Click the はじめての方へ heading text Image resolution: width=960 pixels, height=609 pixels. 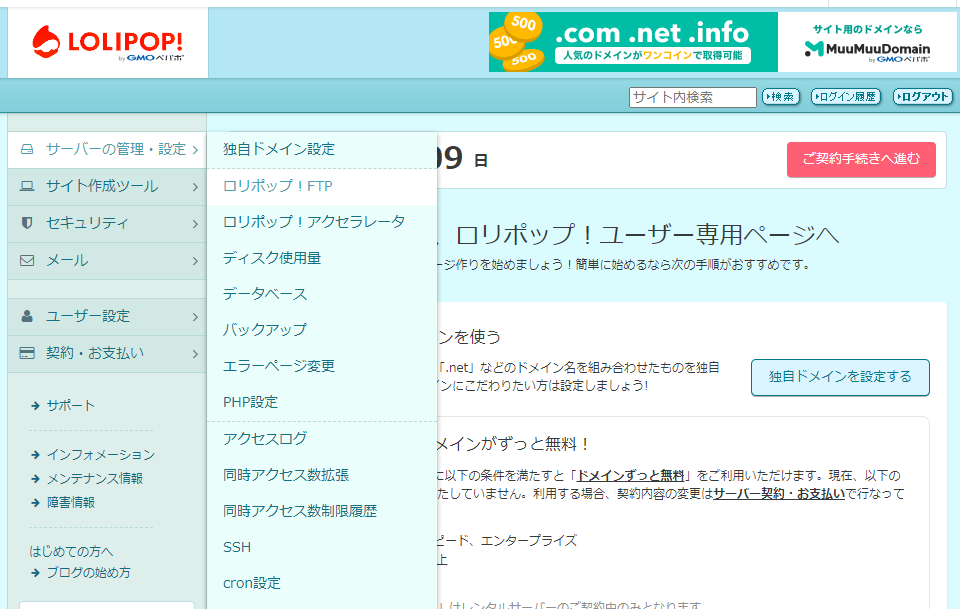point(71,551)
